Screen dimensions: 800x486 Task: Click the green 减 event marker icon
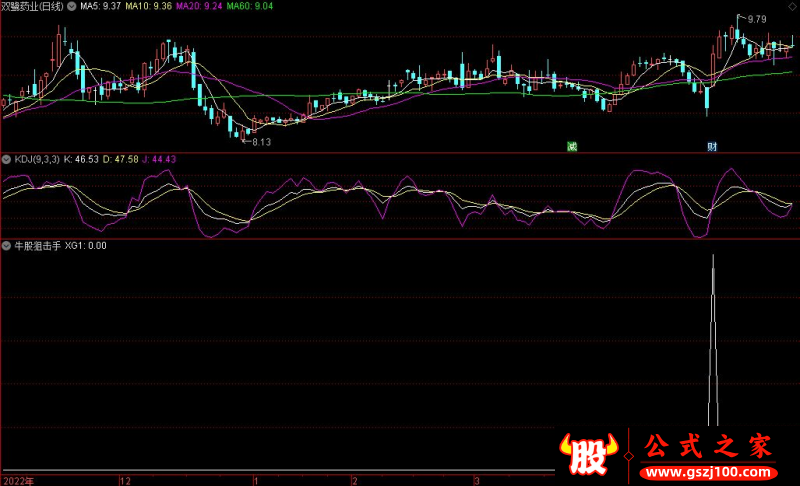click(x=572, y=146)
